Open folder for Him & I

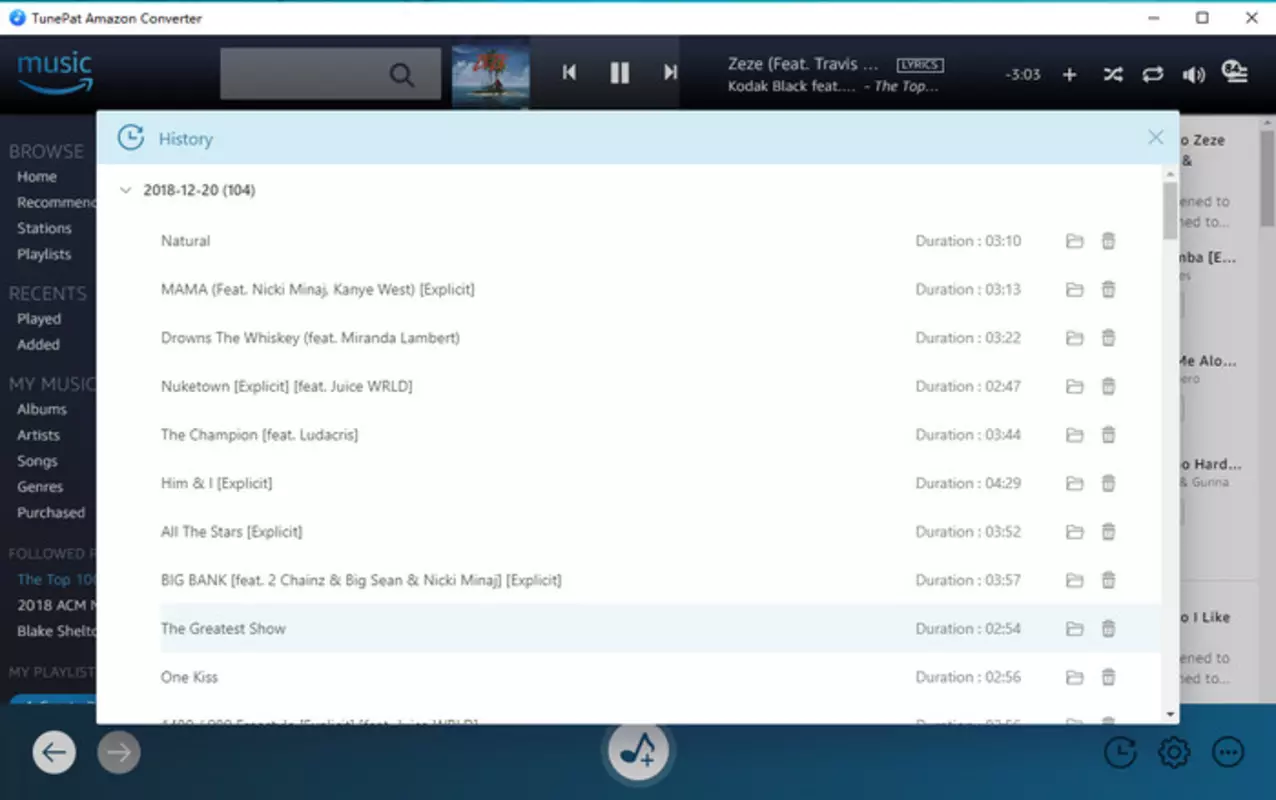1074,484
